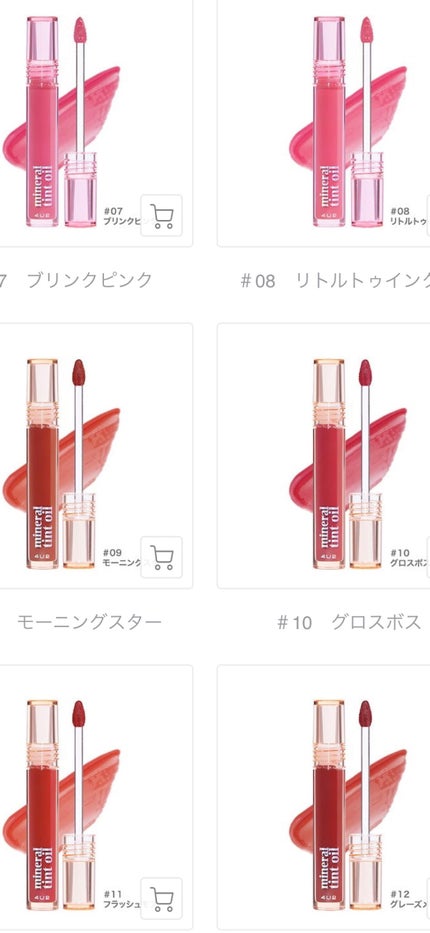The height and width of the screenshot is (933, 430).
Task: View the #09 mineral tint oil tube
Action: (x=42, y=463)
